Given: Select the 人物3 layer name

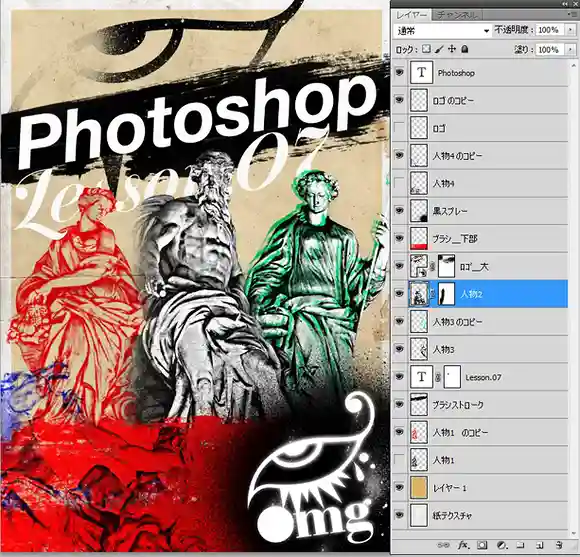Looking at the screenshot, I should pyautogui.click(x=444, y=350).
